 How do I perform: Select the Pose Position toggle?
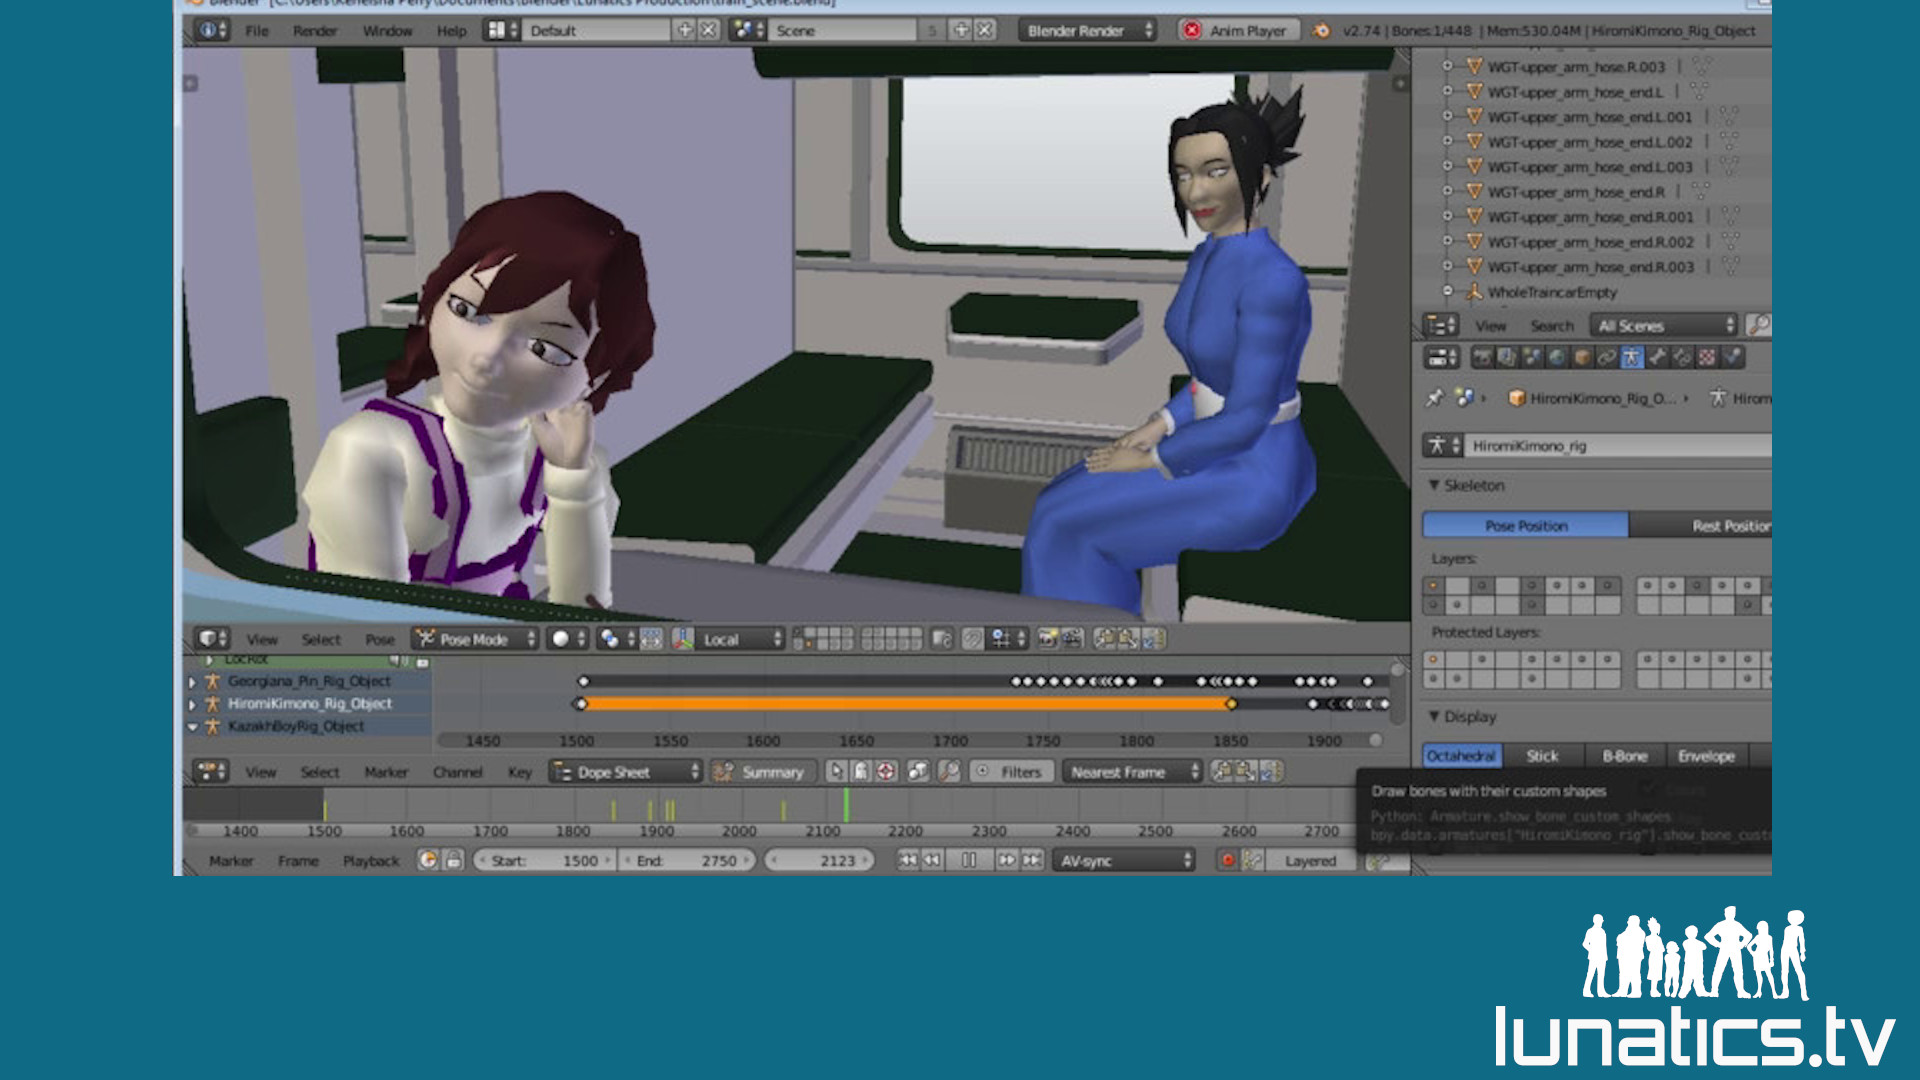click(1526, 526)
